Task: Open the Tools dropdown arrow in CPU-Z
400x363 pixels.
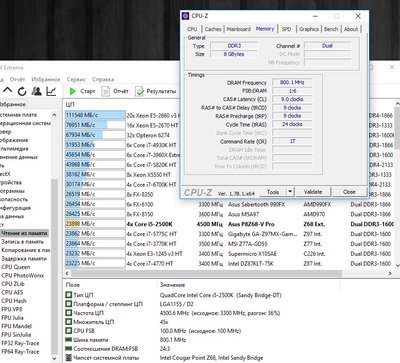Action: (290, 192)
